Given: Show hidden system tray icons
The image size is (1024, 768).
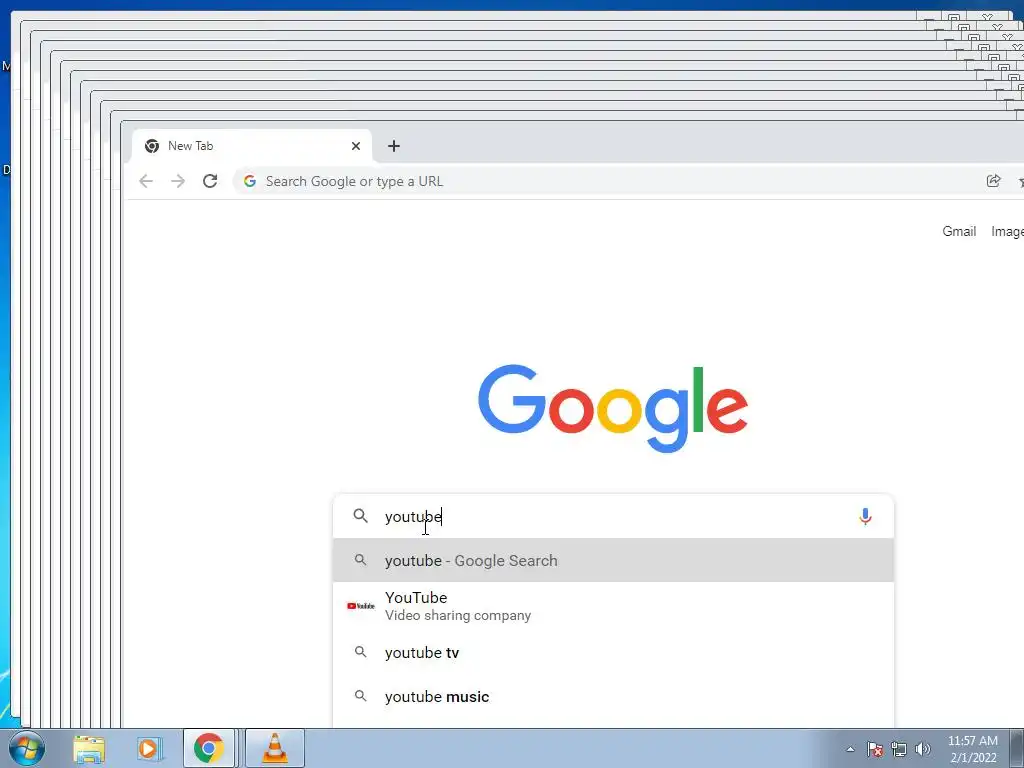Looking at the screenshot, I should (850, 749).
